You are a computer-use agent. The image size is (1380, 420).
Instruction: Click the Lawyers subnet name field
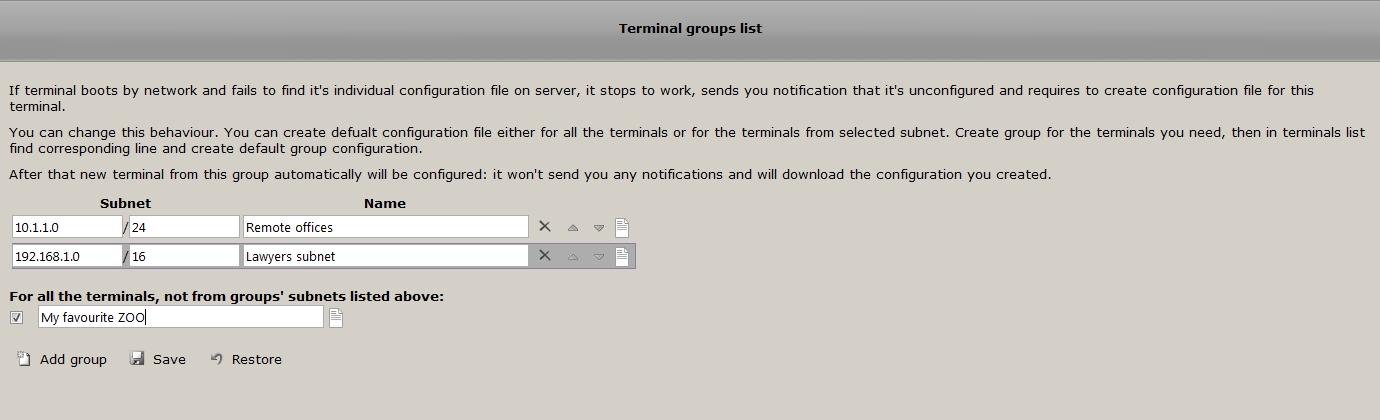[385, 256]
